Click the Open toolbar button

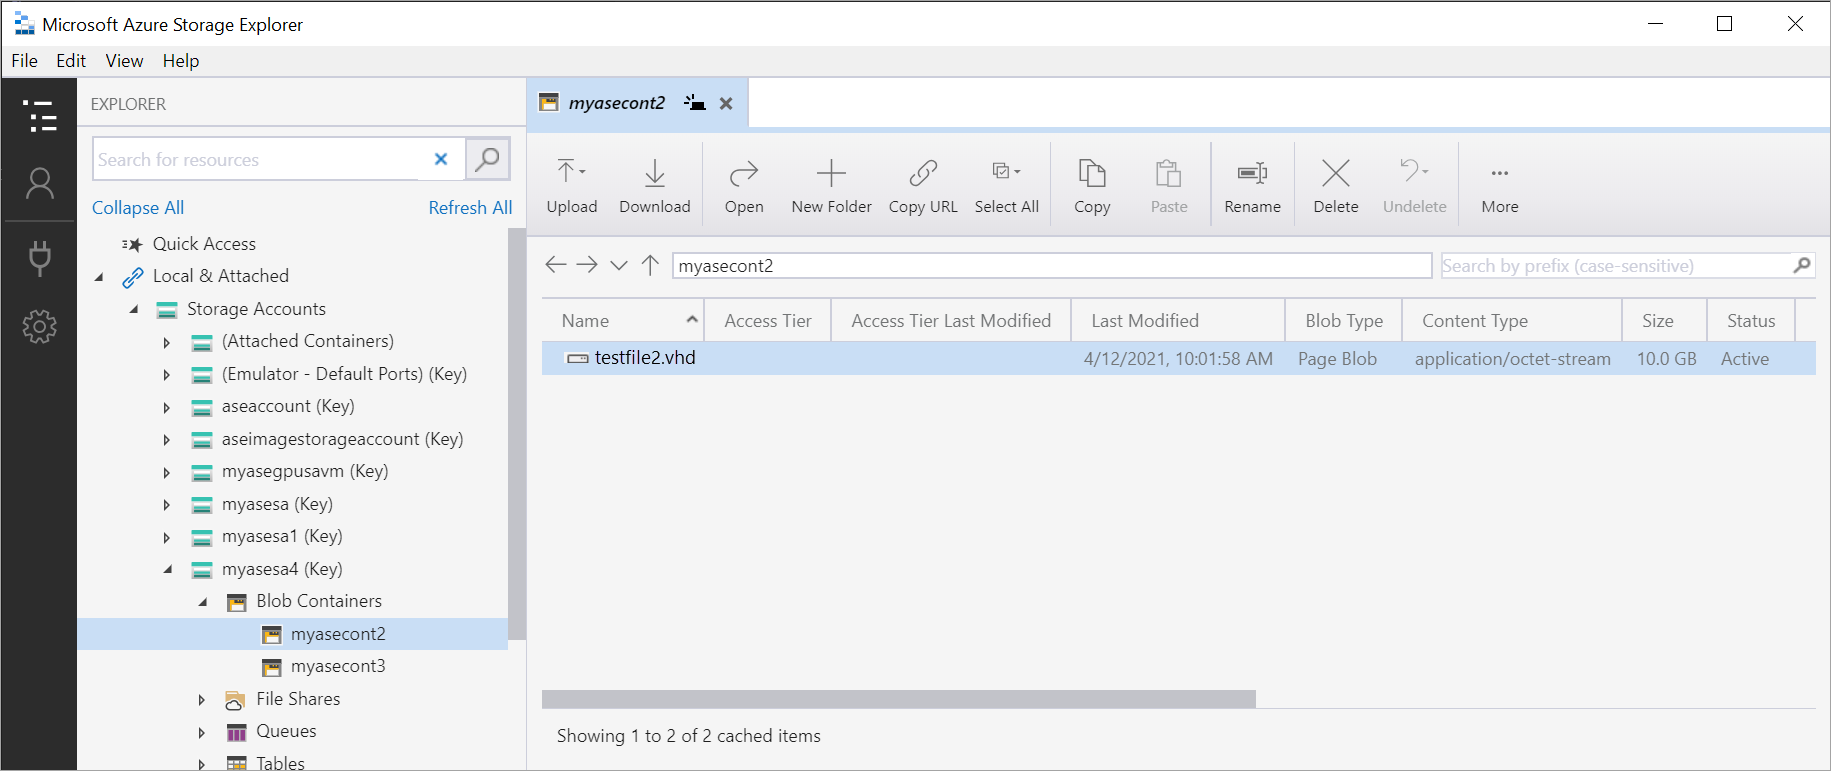(744, 186)
